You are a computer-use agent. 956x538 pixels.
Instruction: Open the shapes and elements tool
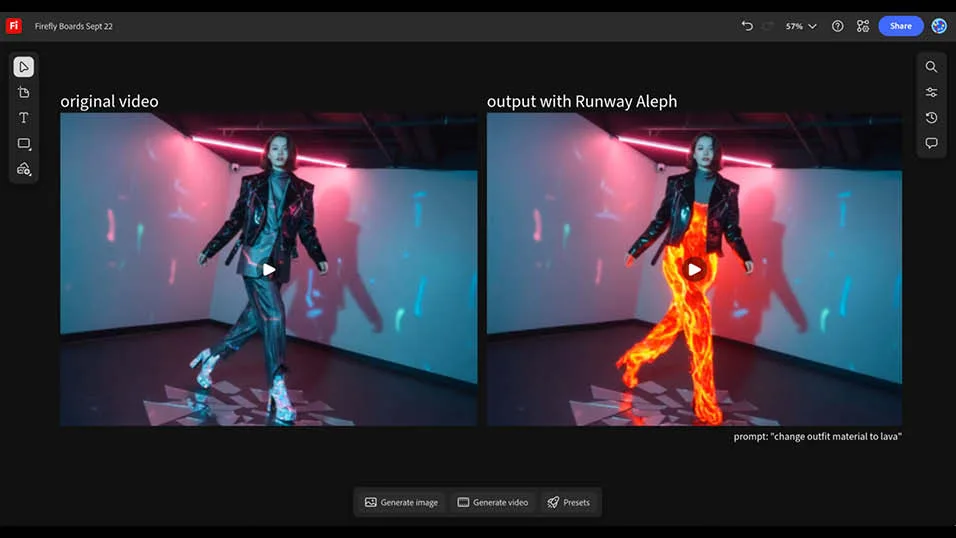coord(24,169)
